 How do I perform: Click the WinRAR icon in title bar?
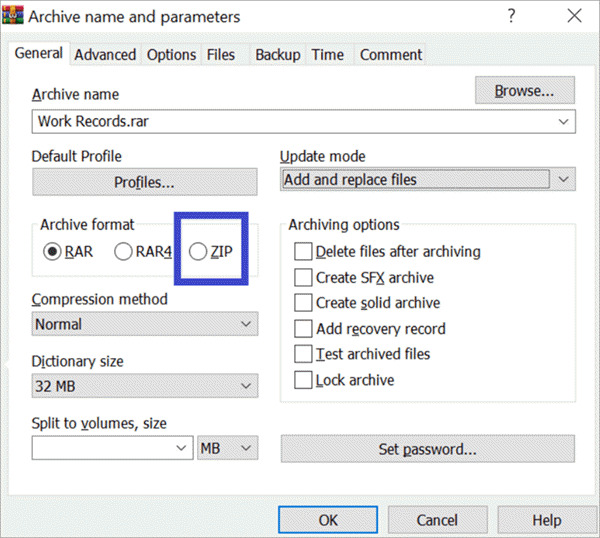[10, 17]
